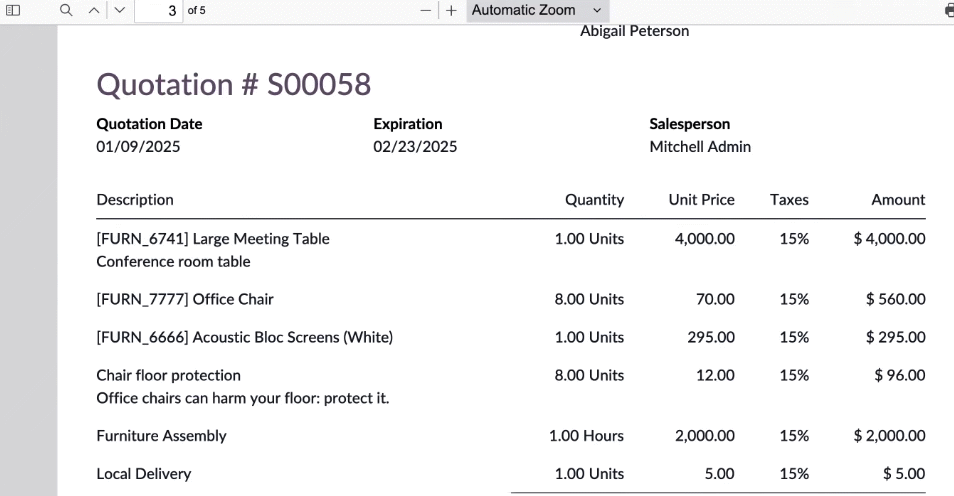Open the find-in-document magnifier
Screen dimensions: 954x496
click(66, 10)
